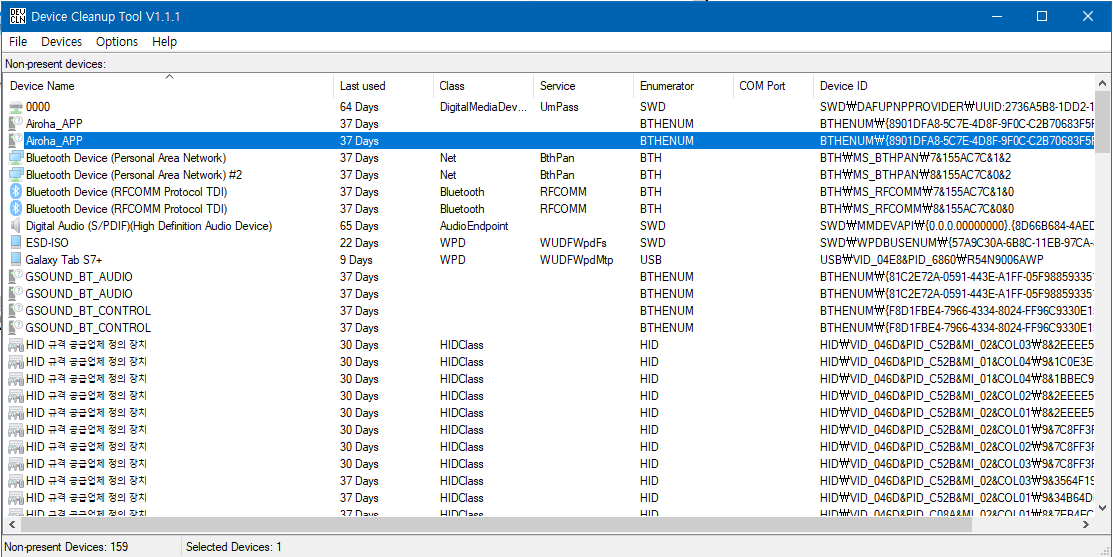This screenshot has width=1113, height=557.
Task: Click the ESD-ISO device icon
Action: coord(16,243)
